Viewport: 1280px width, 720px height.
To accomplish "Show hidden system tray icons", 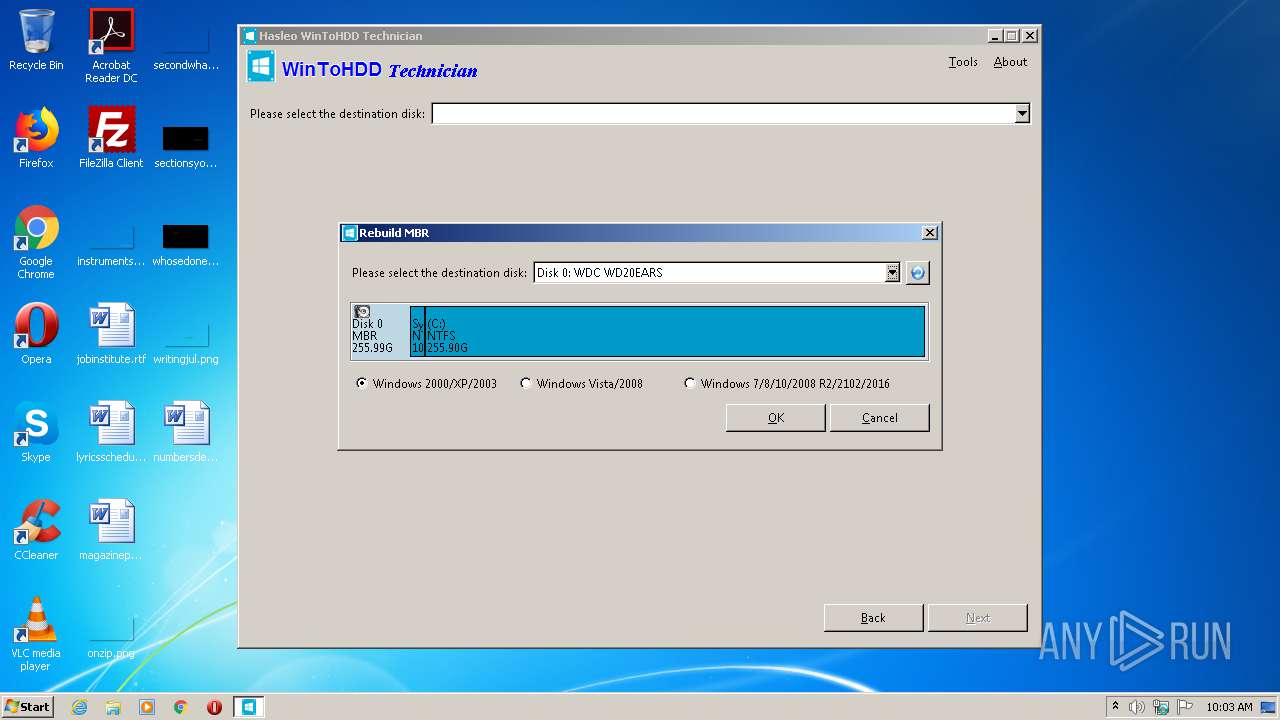I will (x=1115, y=707).
